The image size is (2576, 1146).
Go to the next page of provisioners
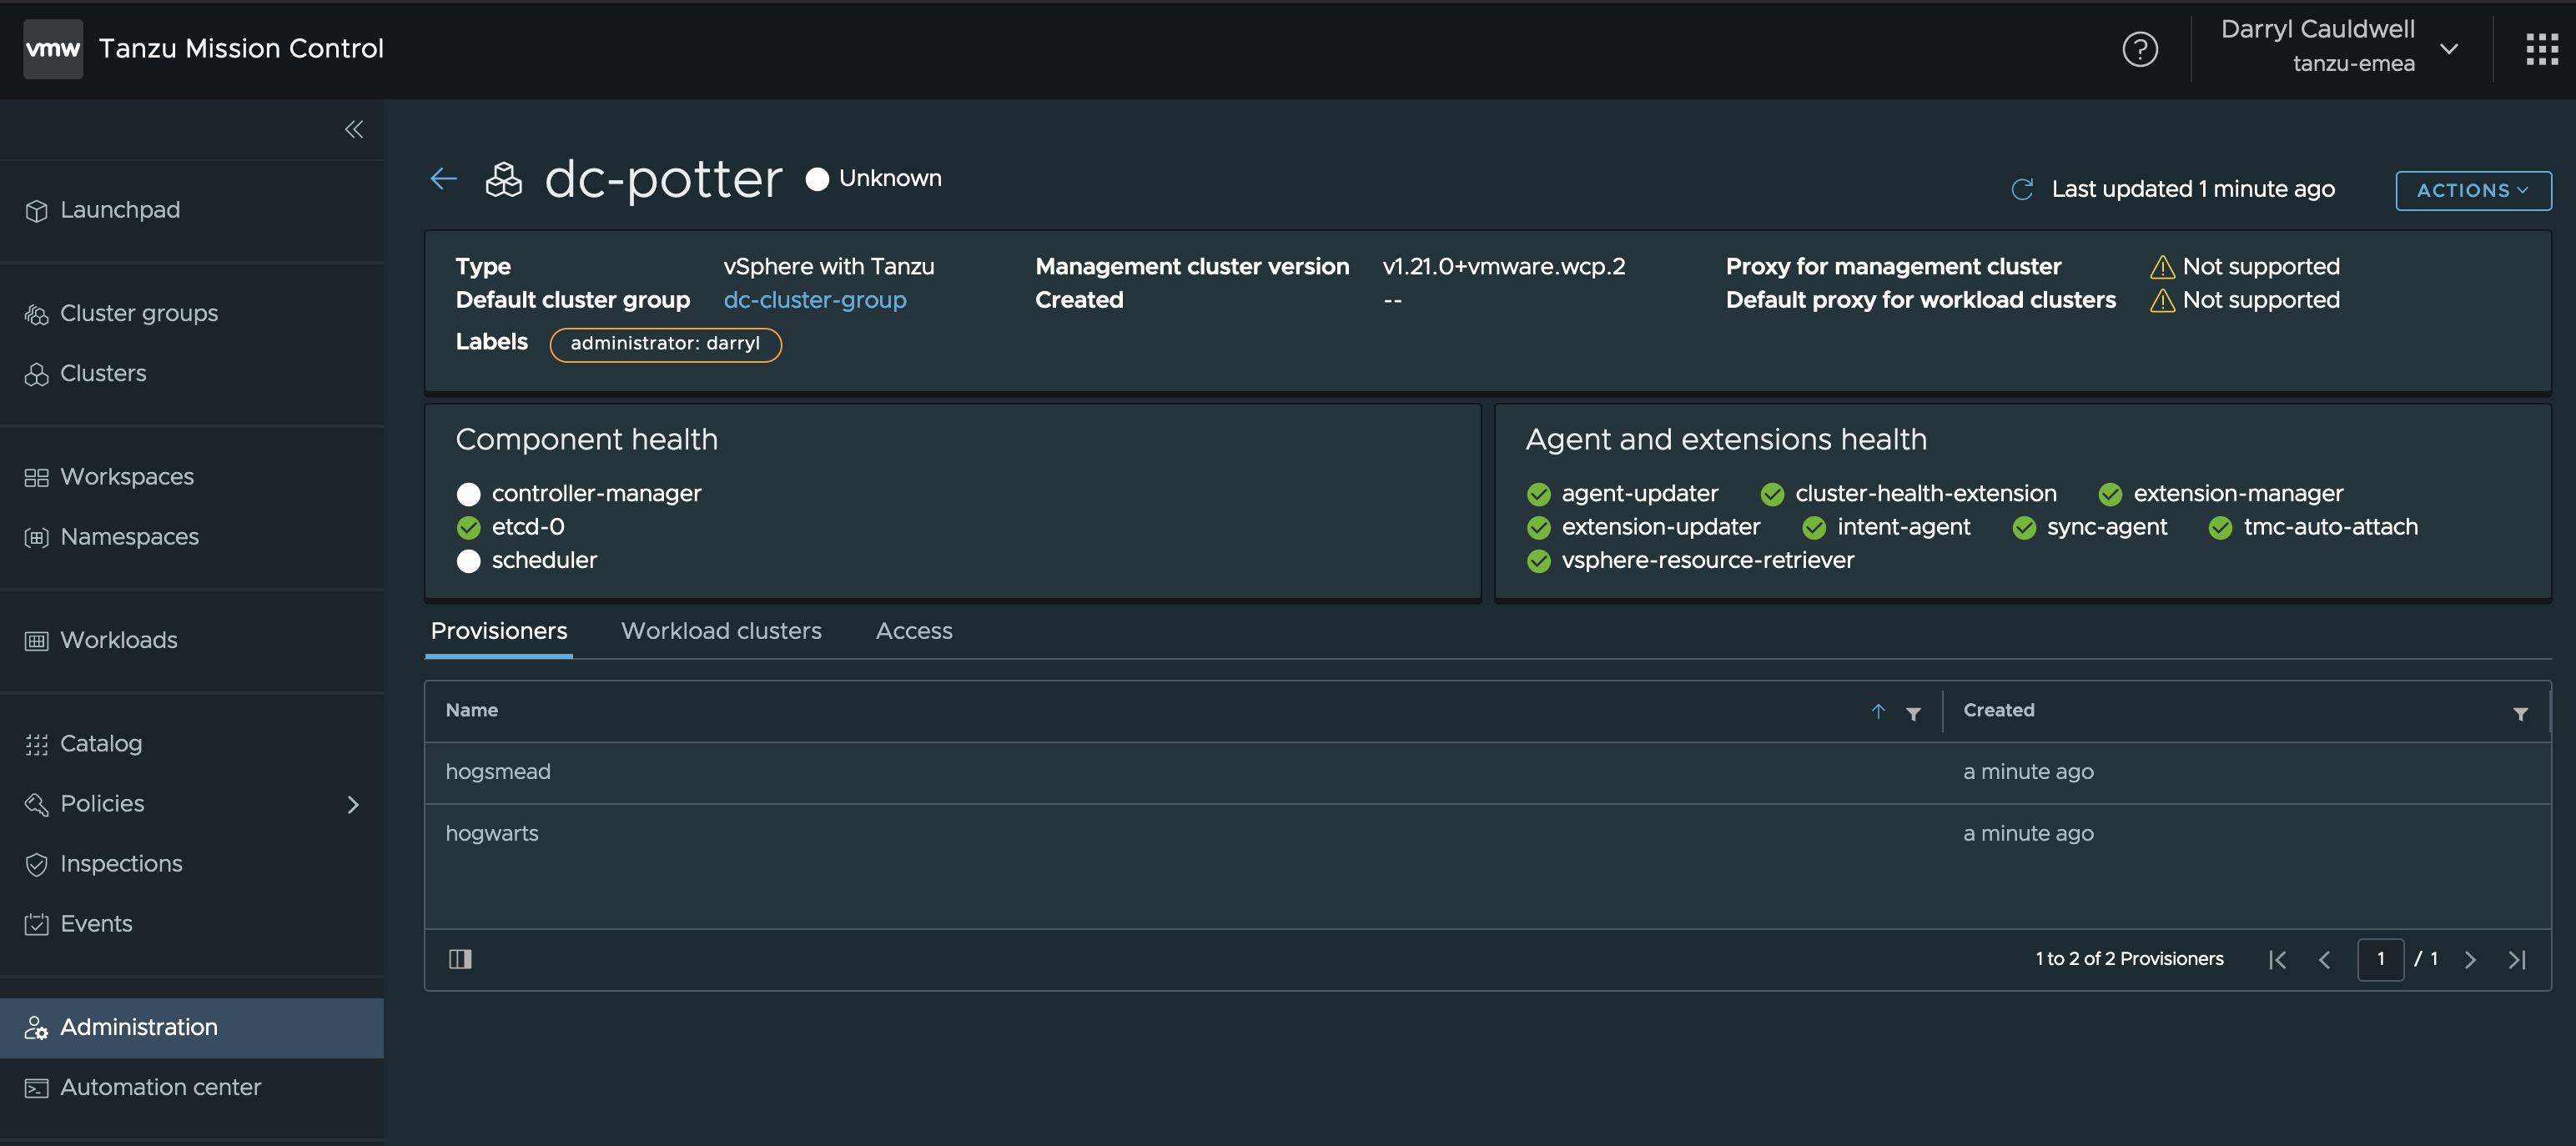2470,960
